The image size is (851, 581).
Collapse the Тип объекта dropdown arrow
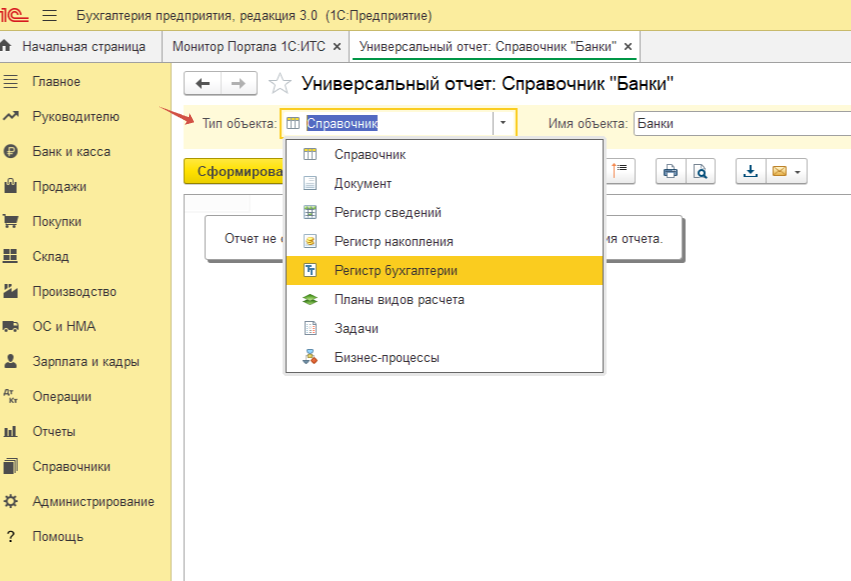[503, 123]
